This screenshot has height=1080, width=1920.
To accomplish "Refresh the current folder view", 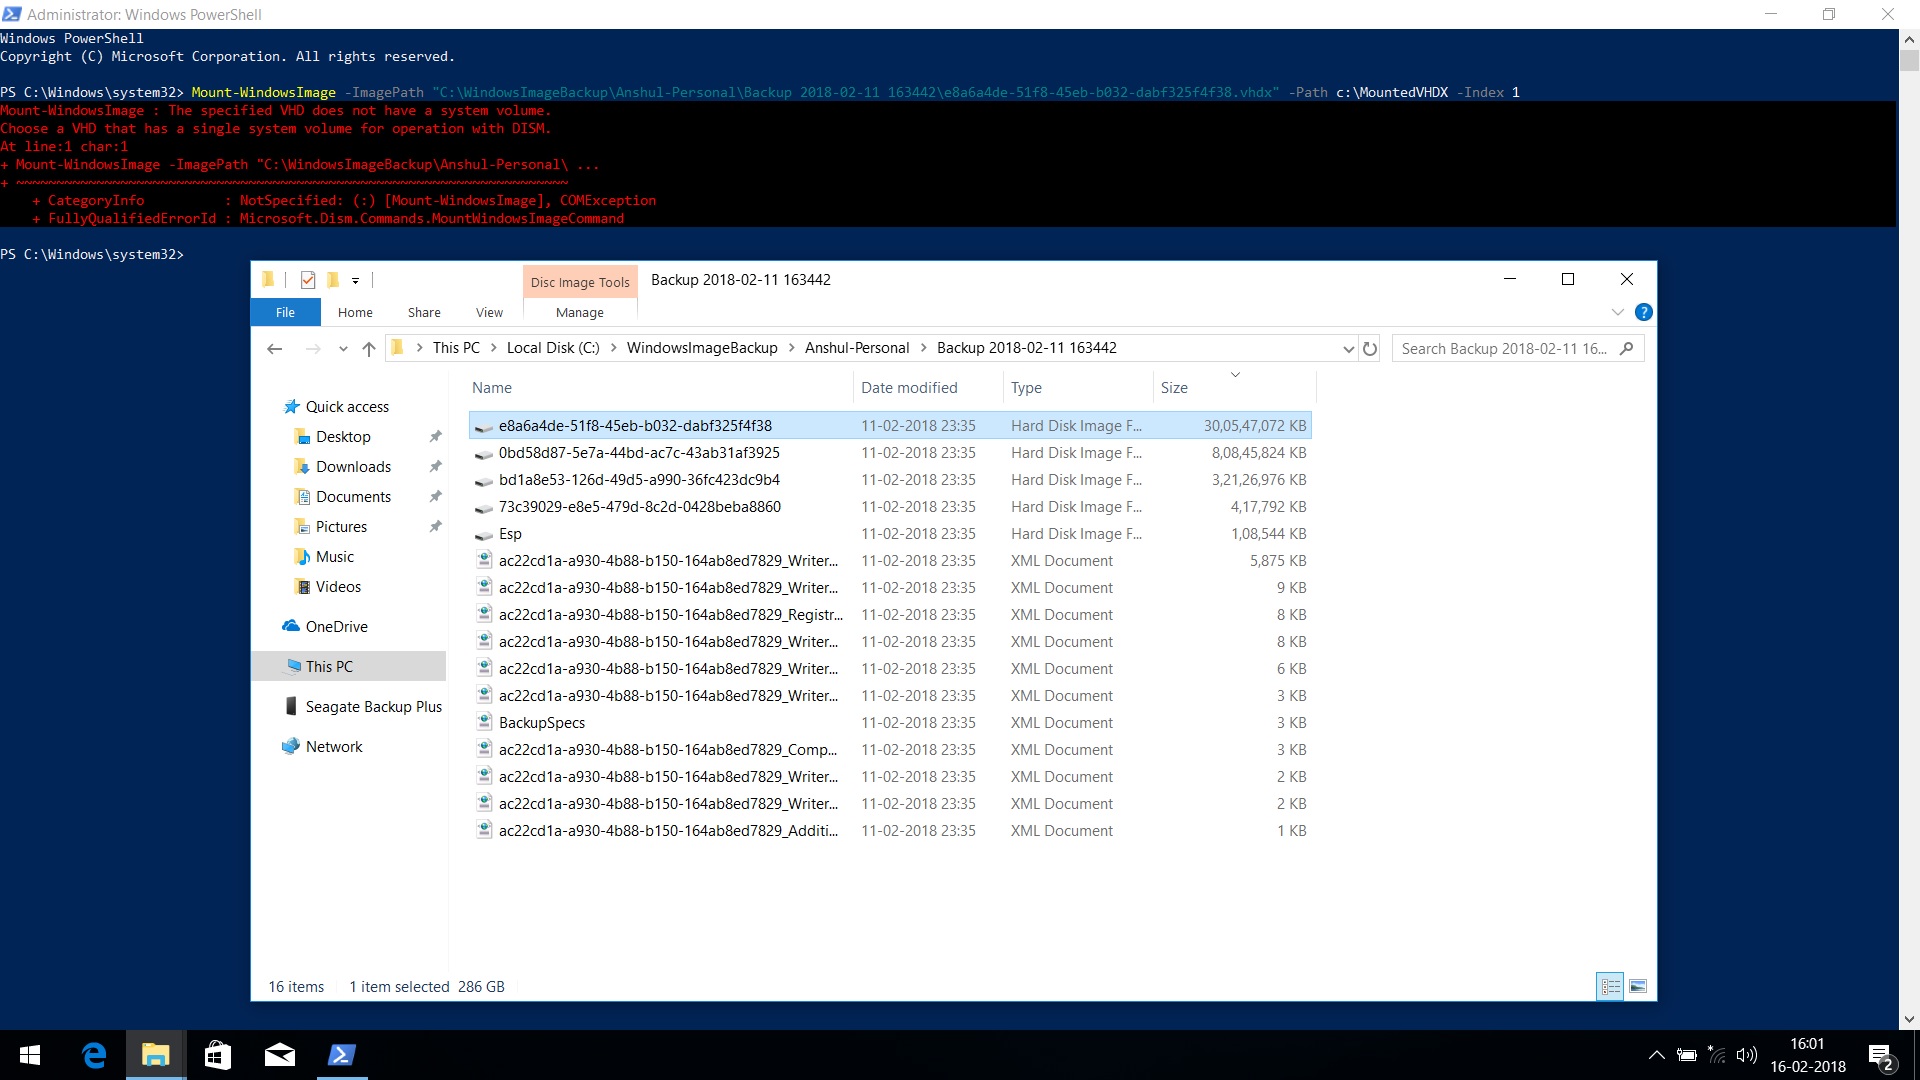I will point(1370,349).
